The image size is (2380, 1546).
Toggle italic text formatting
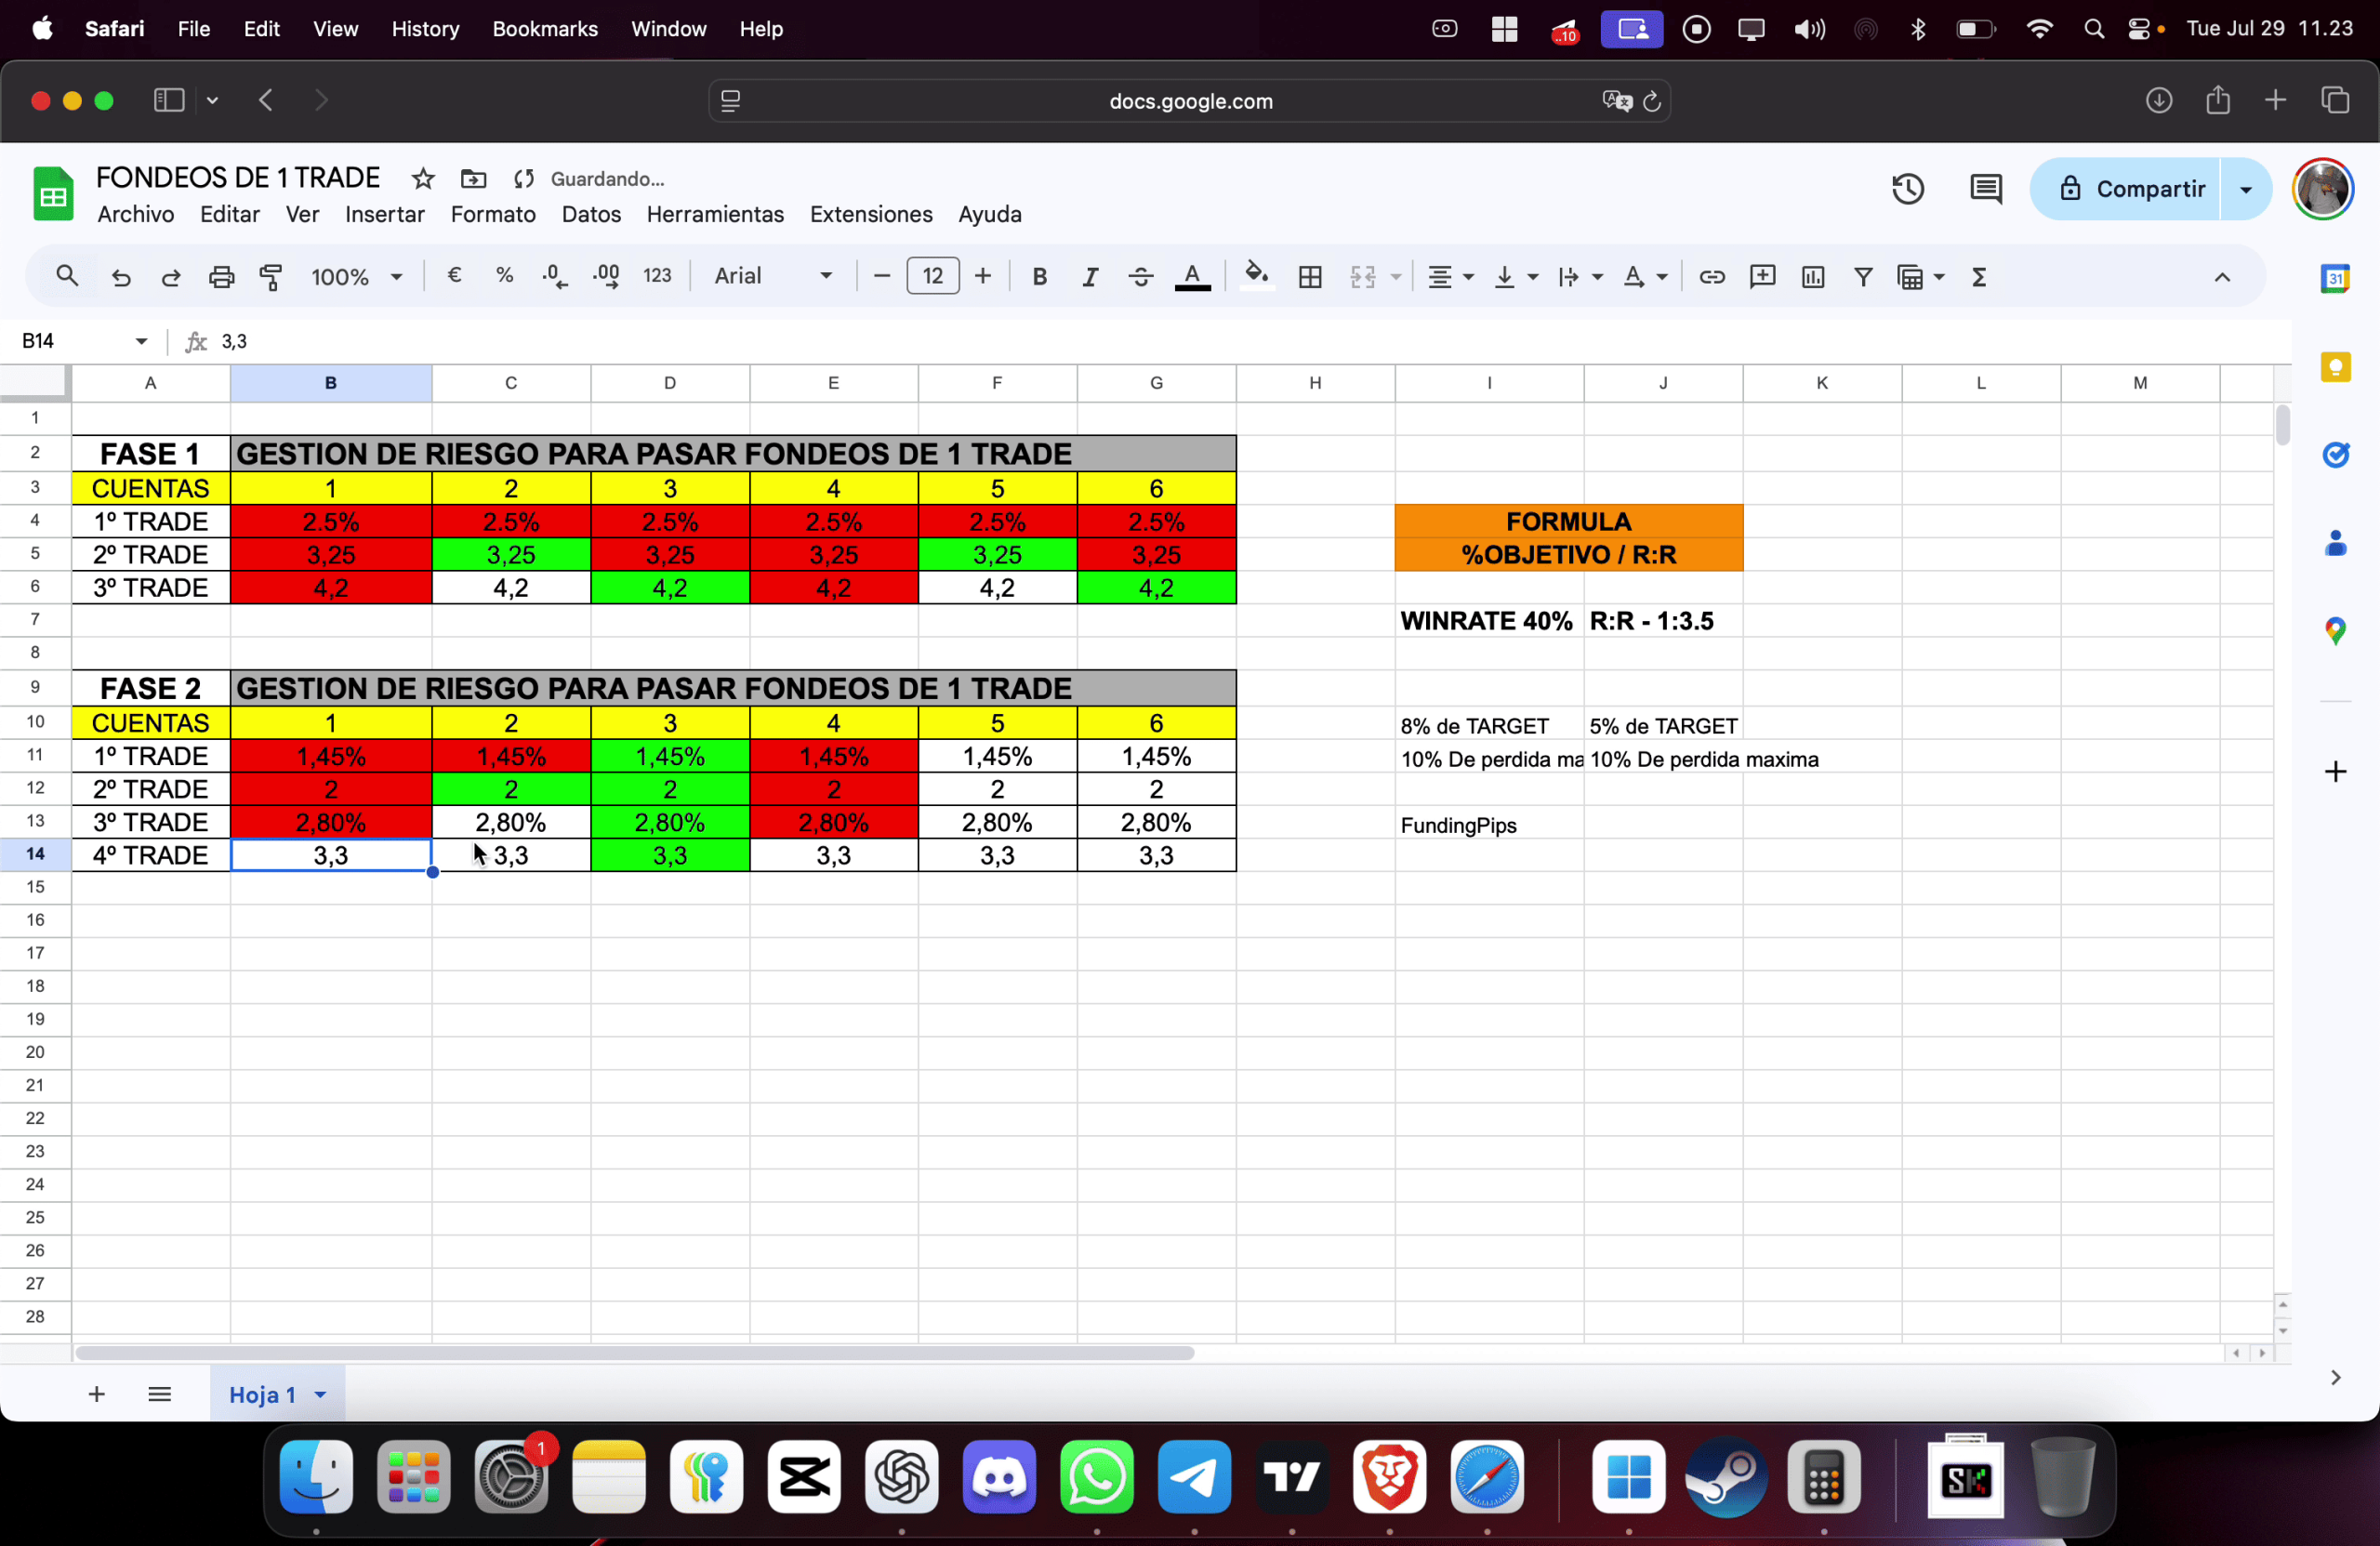(x=1090, y=277)
